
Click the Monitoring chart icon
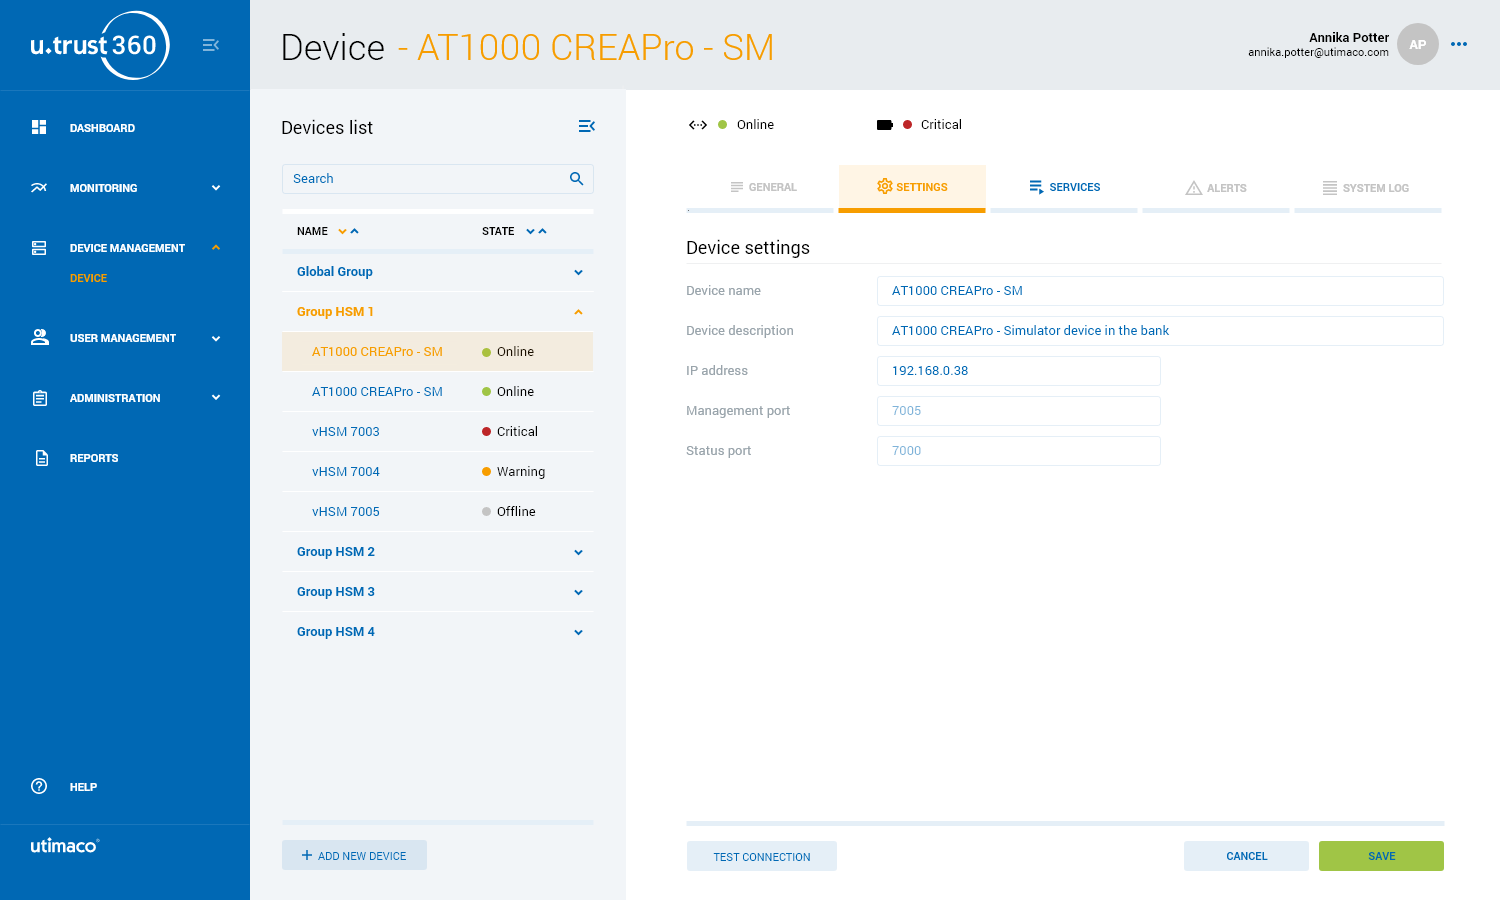[x=39, y=187]
